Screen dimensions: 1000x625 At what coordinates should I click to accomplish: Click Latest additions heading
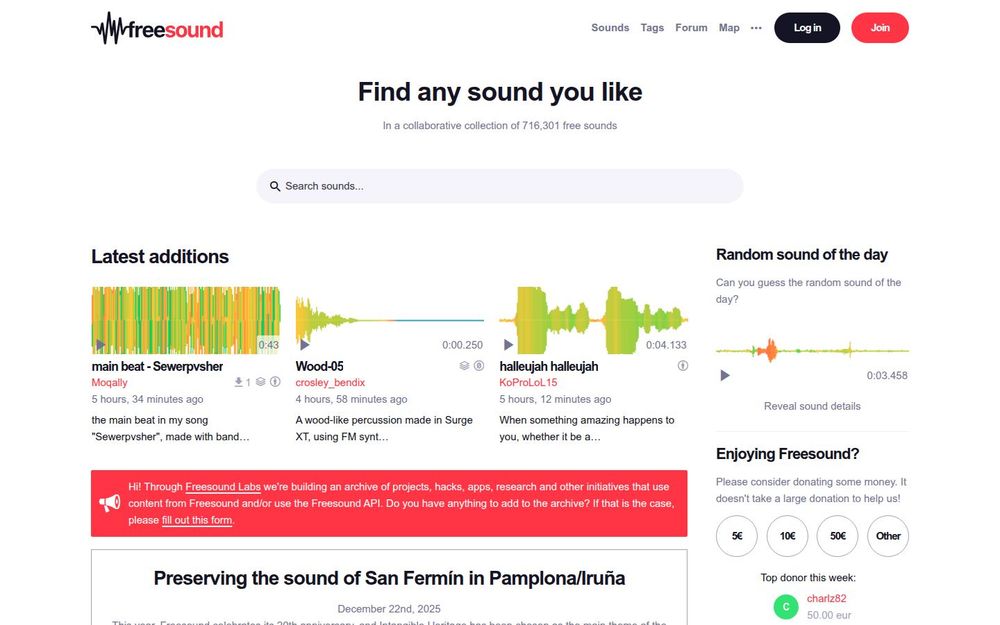click(x=160, y=256)
